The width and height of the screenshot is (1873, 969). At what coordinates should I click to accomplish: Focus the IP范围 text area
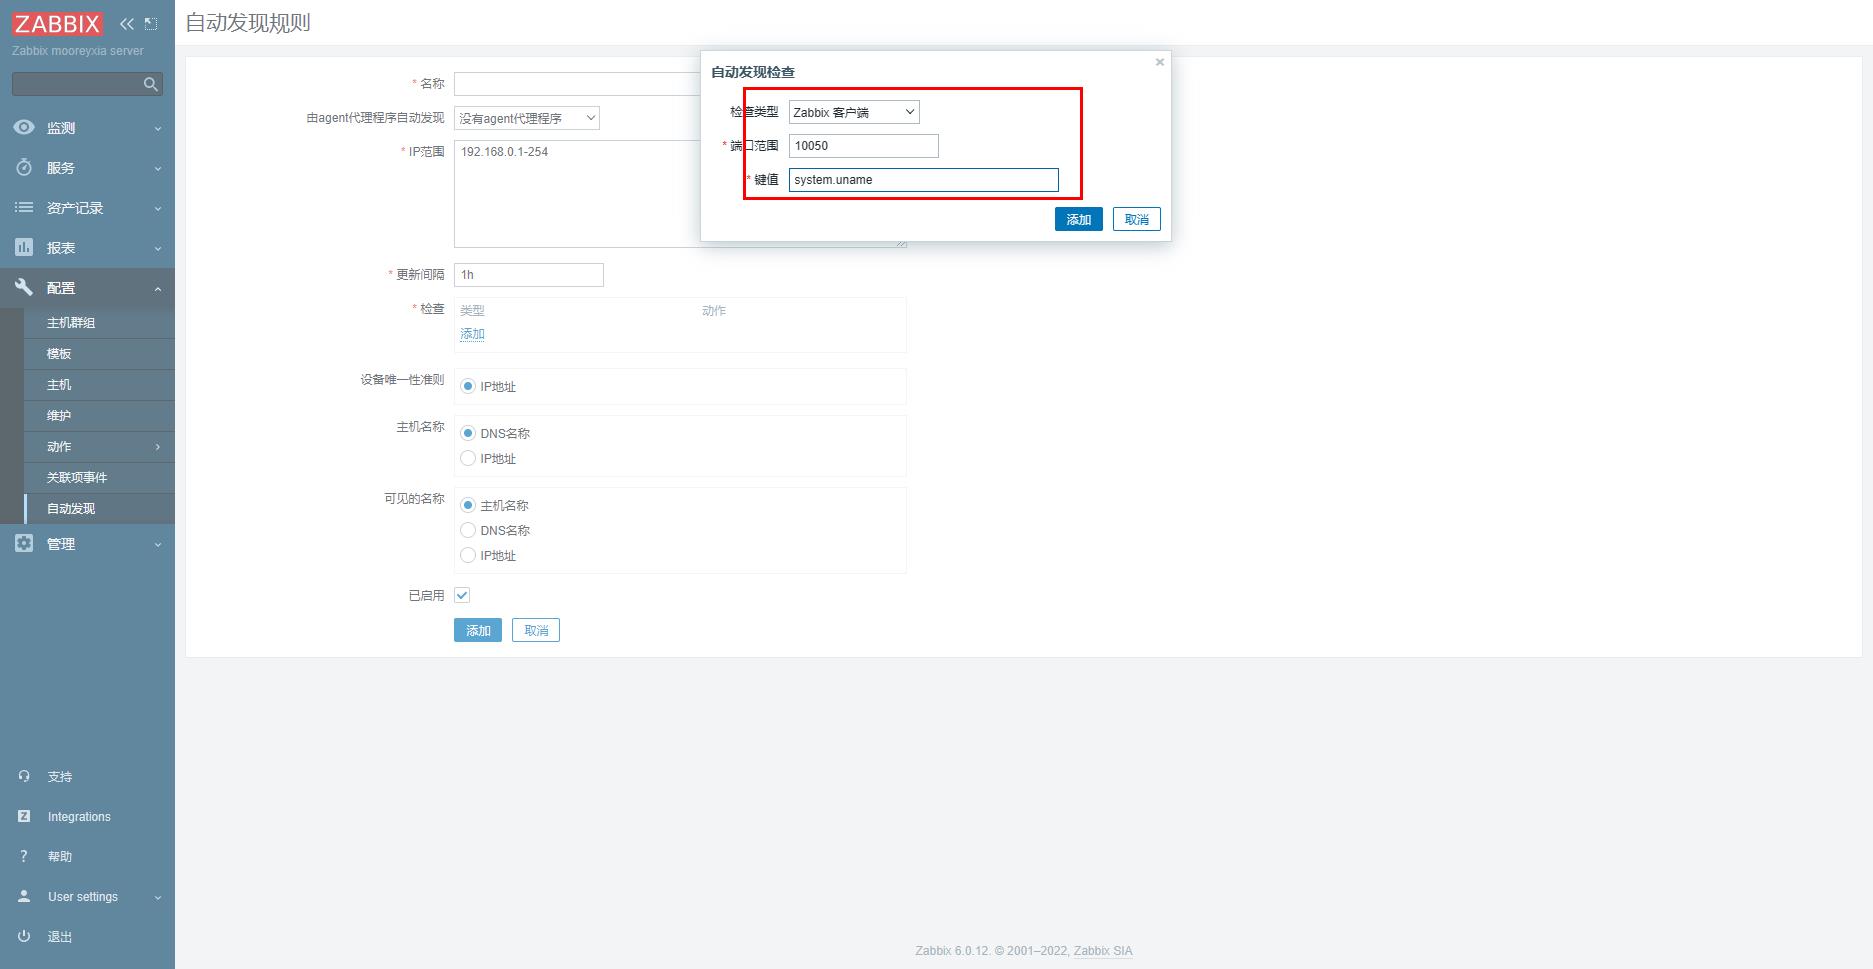(578, 194)
